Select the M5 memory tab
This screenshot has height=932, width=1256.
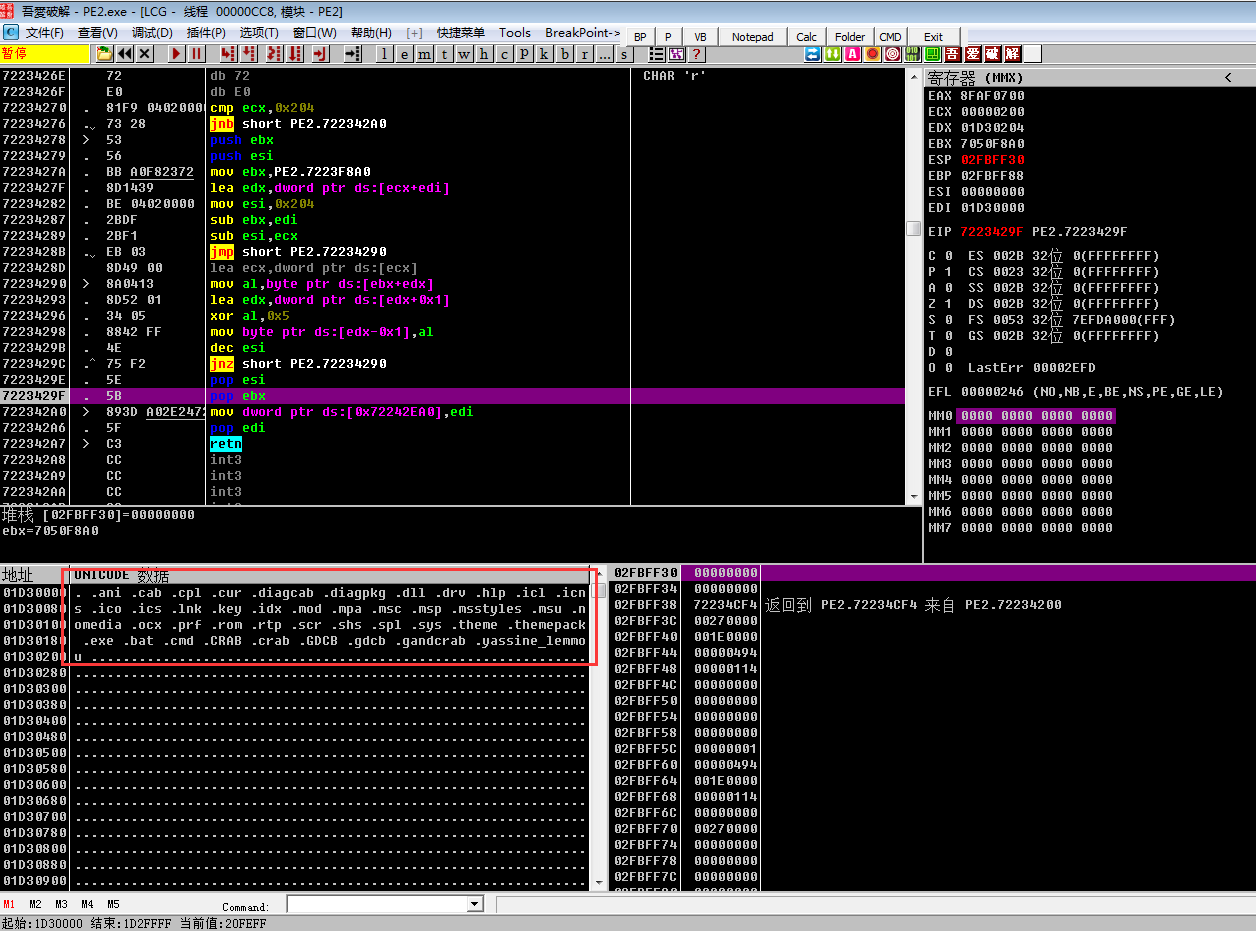[x=113, y=904]
